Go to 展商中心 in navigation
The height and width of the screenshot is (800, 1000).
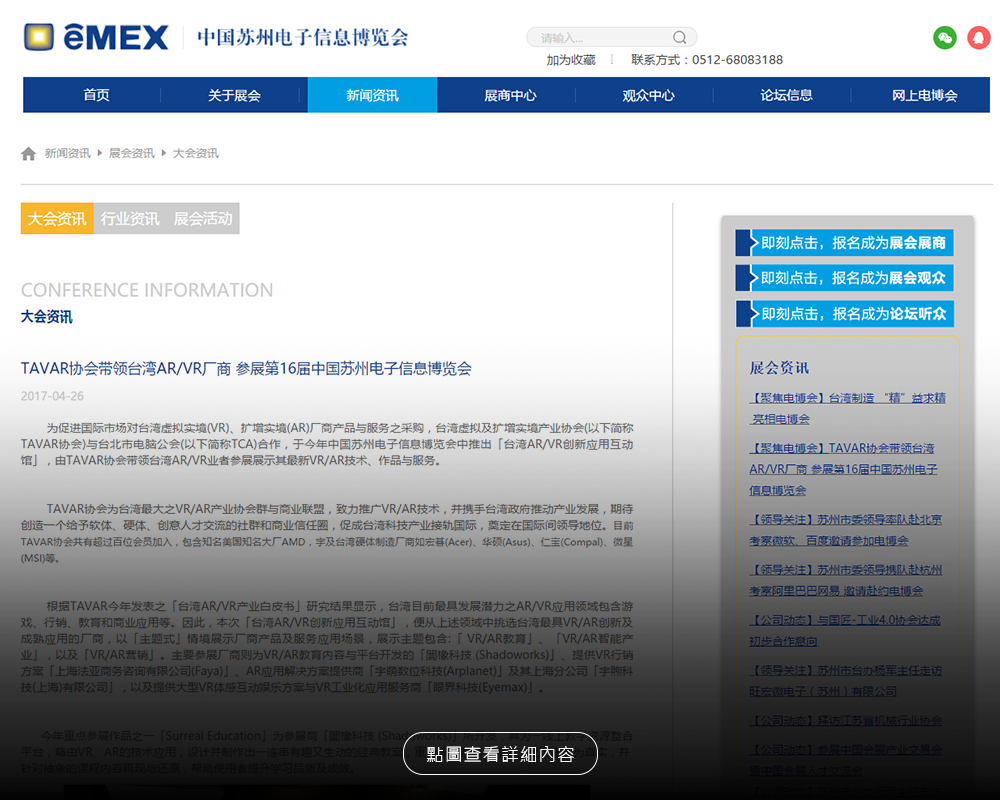tap(510, 96)
